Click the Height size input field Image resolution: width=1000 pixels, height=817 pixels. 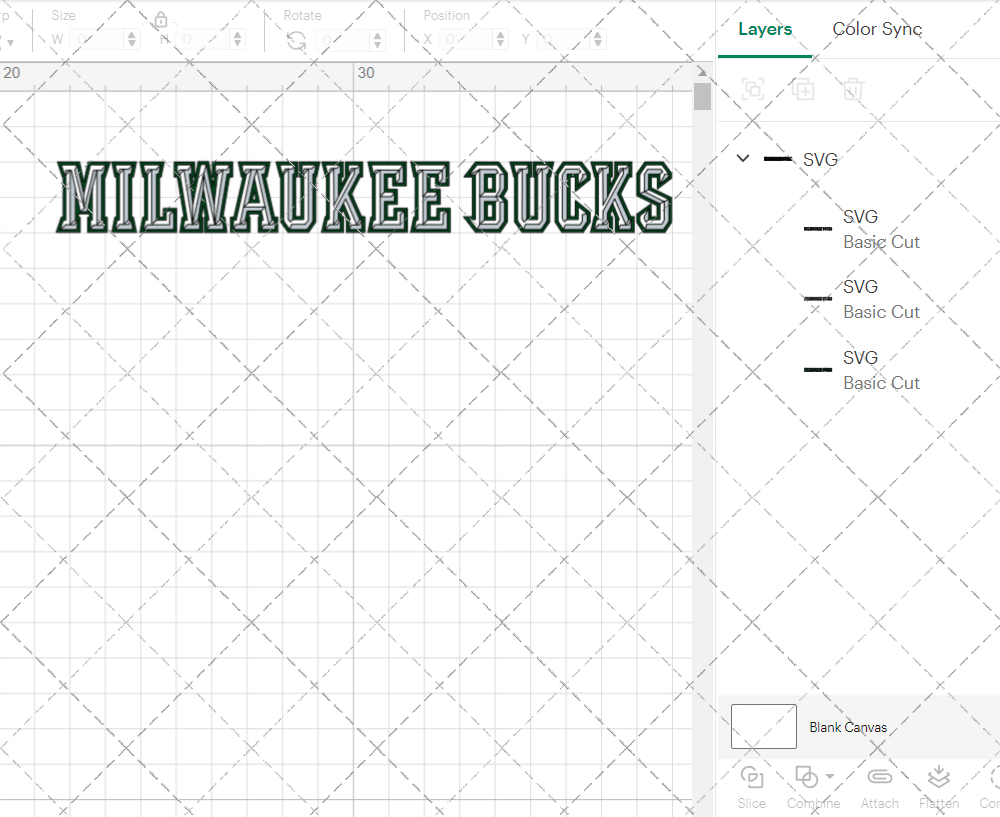(x=203, y=40)
